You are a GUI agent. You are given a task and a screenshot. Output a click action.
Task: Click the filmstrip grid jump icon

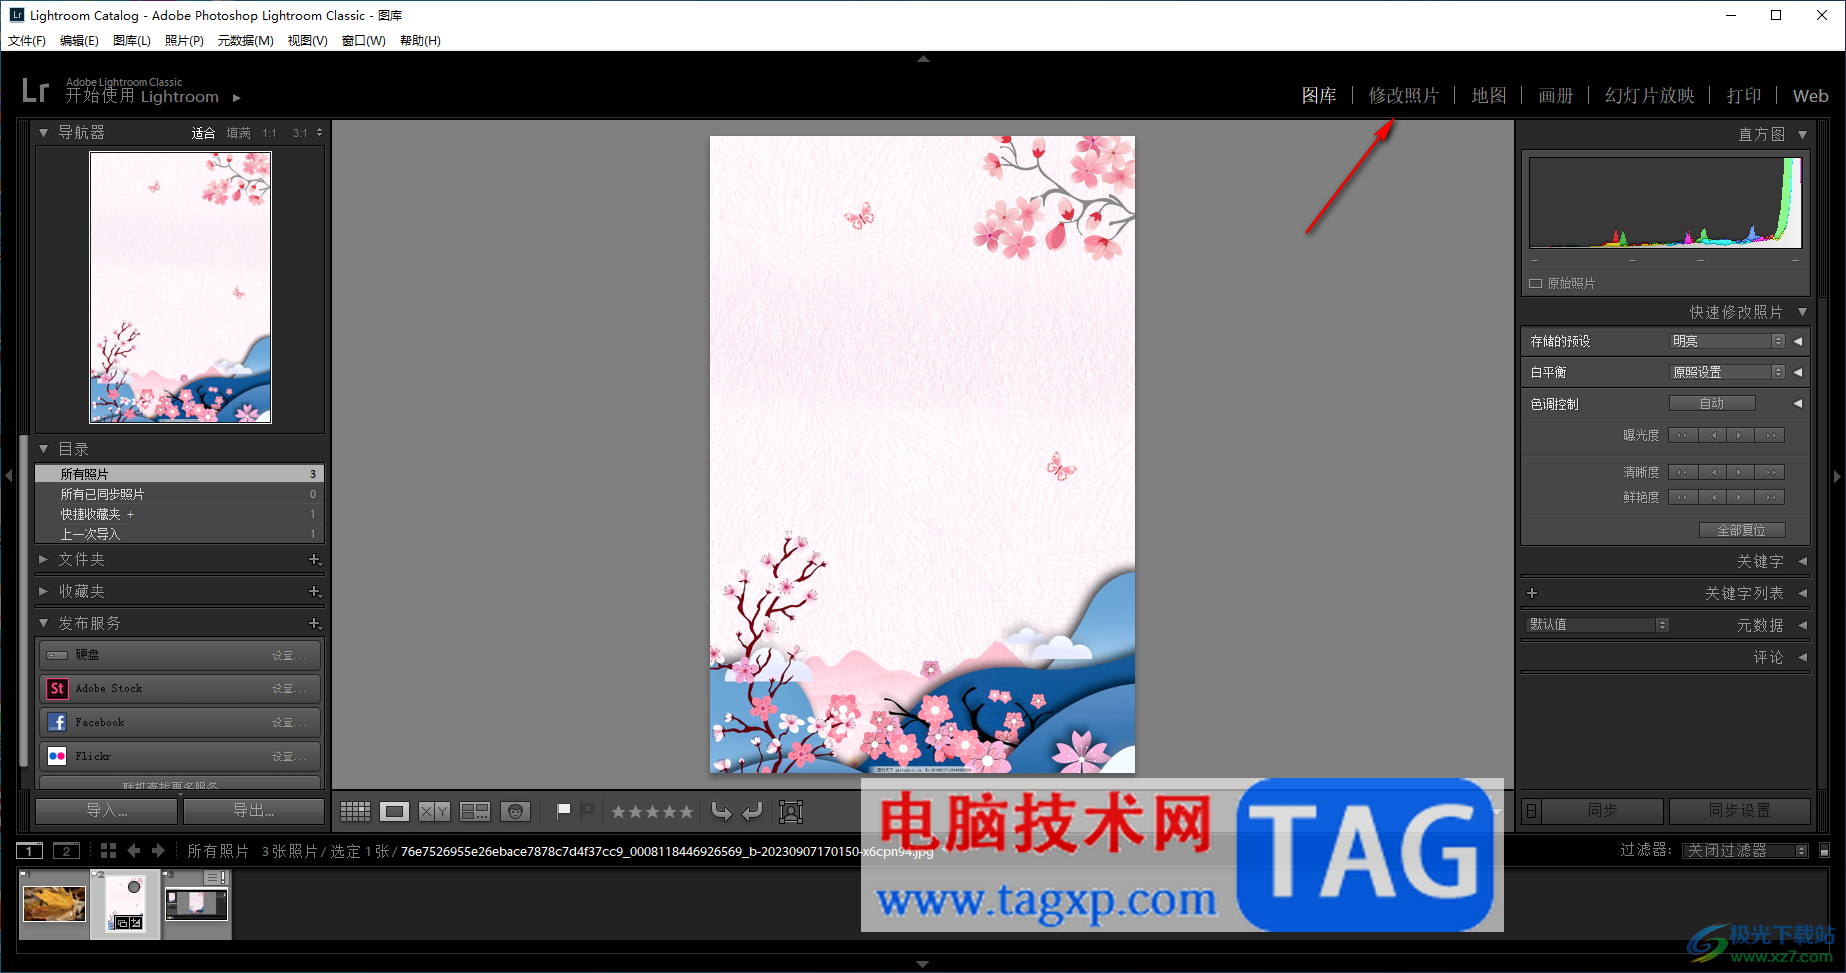[x=108, y=851]
